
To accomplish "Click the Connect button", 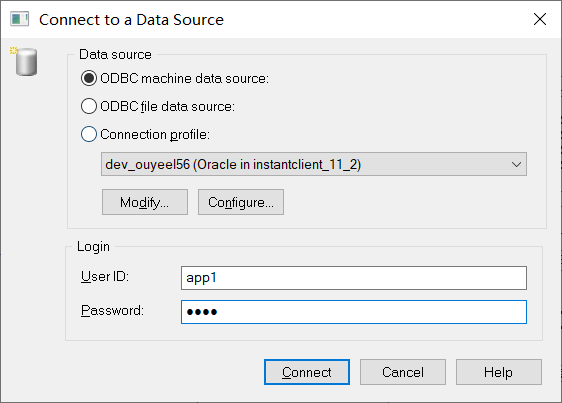I will tap(307, 372).
